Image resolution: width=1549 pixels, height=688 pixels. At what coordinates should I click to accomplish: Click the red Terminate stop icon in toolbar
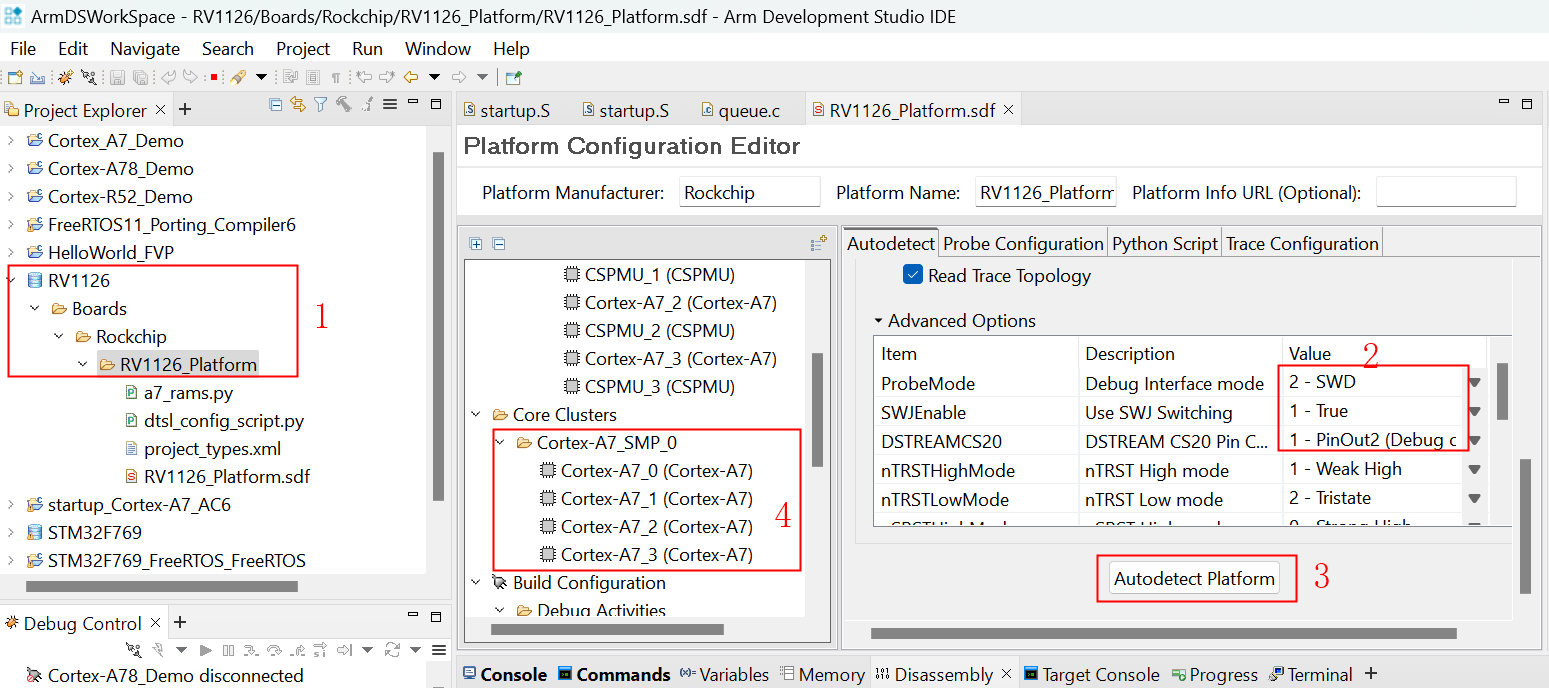[x=214, y=77]
